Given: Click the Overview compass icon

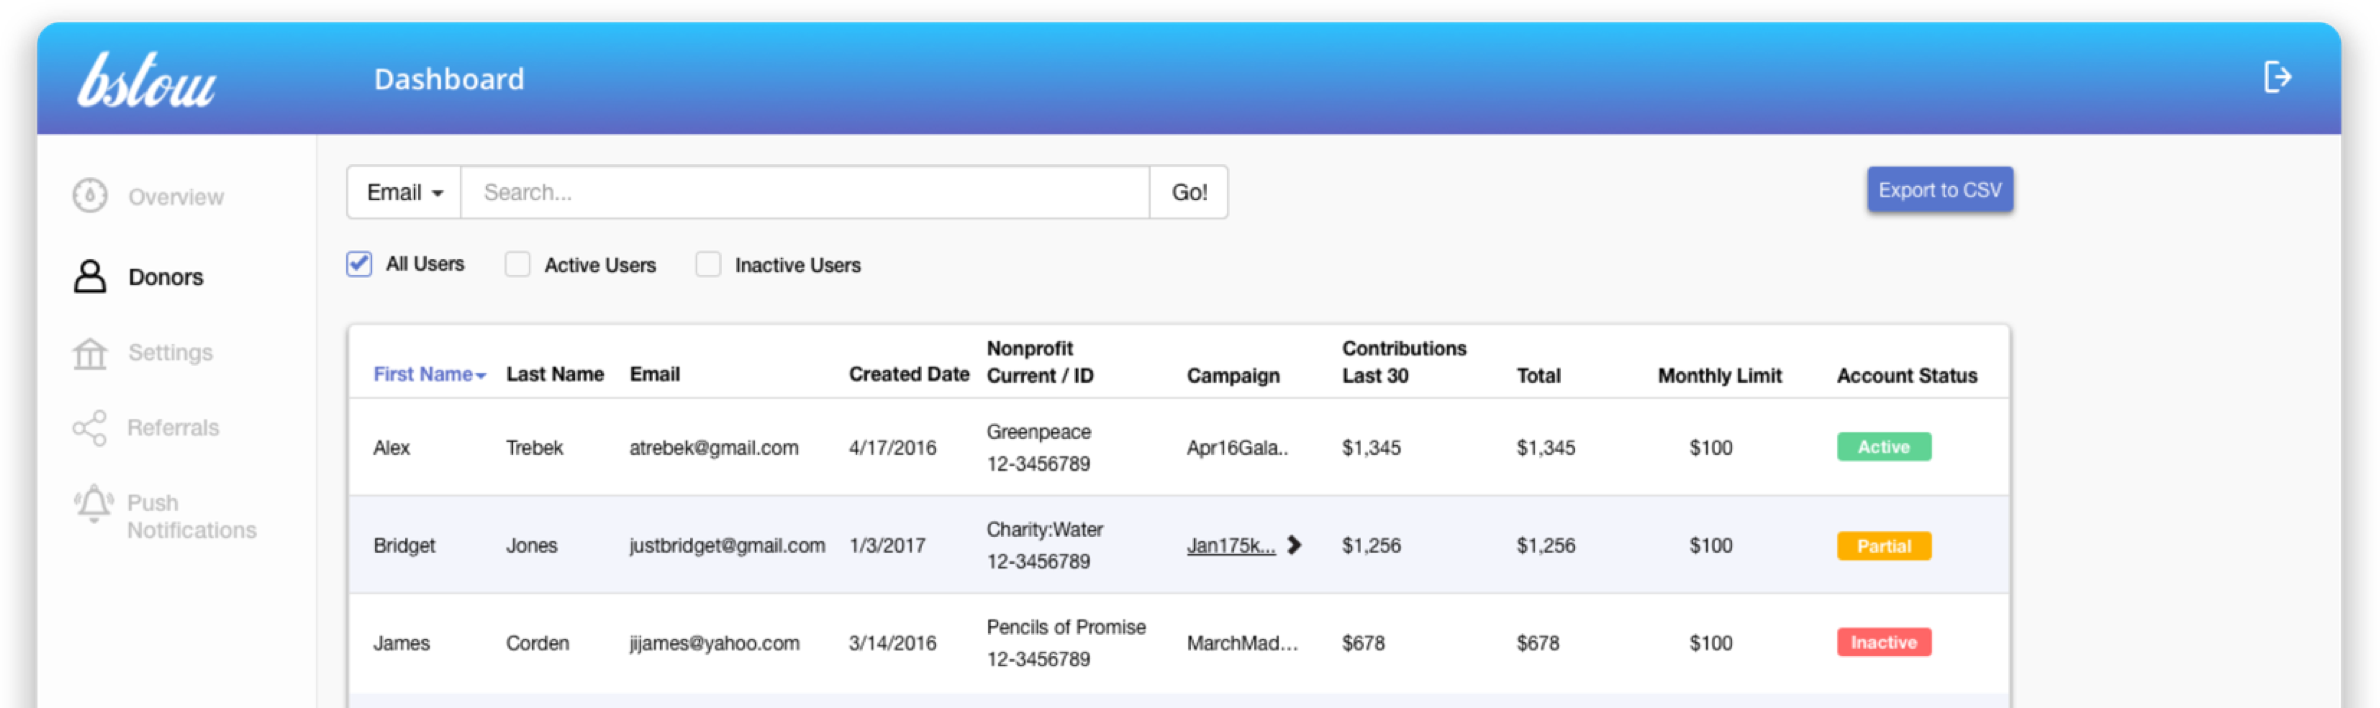Looking at the screenshot, I should [90, 195].
